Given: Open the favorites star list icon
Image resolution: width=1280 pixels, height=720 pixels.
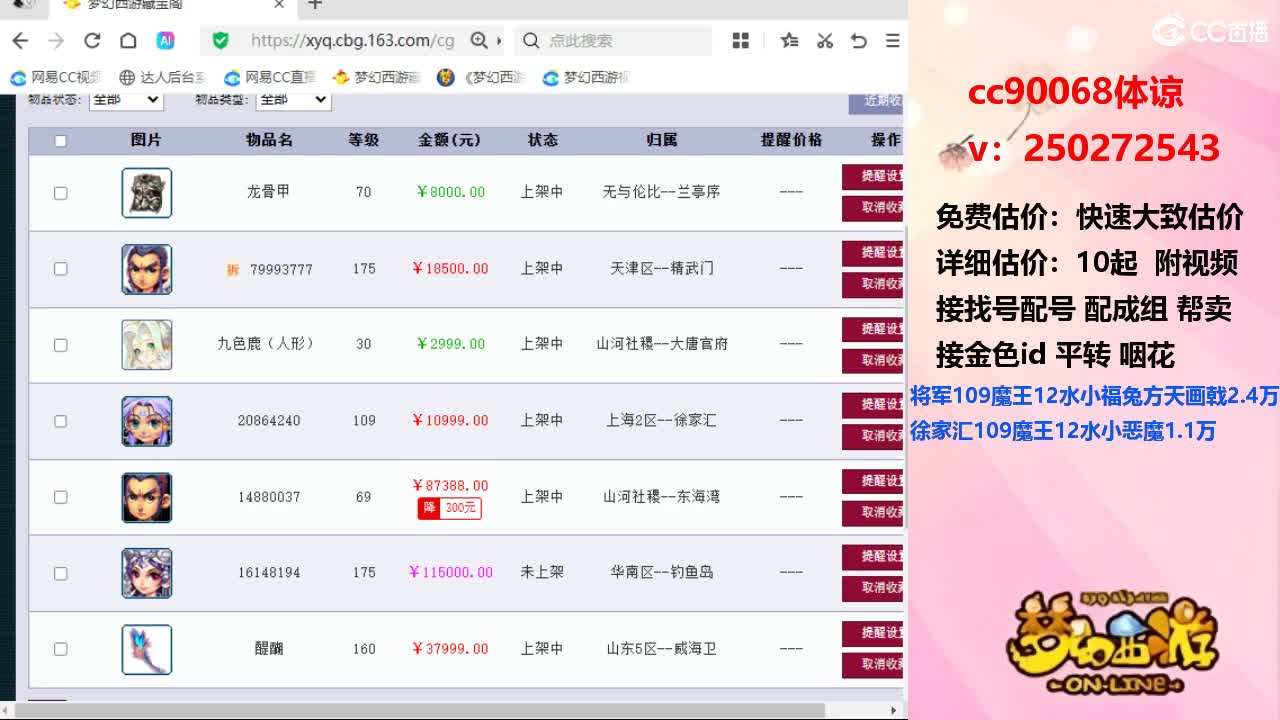Looking at the screenshot, I should pos(790,41).
